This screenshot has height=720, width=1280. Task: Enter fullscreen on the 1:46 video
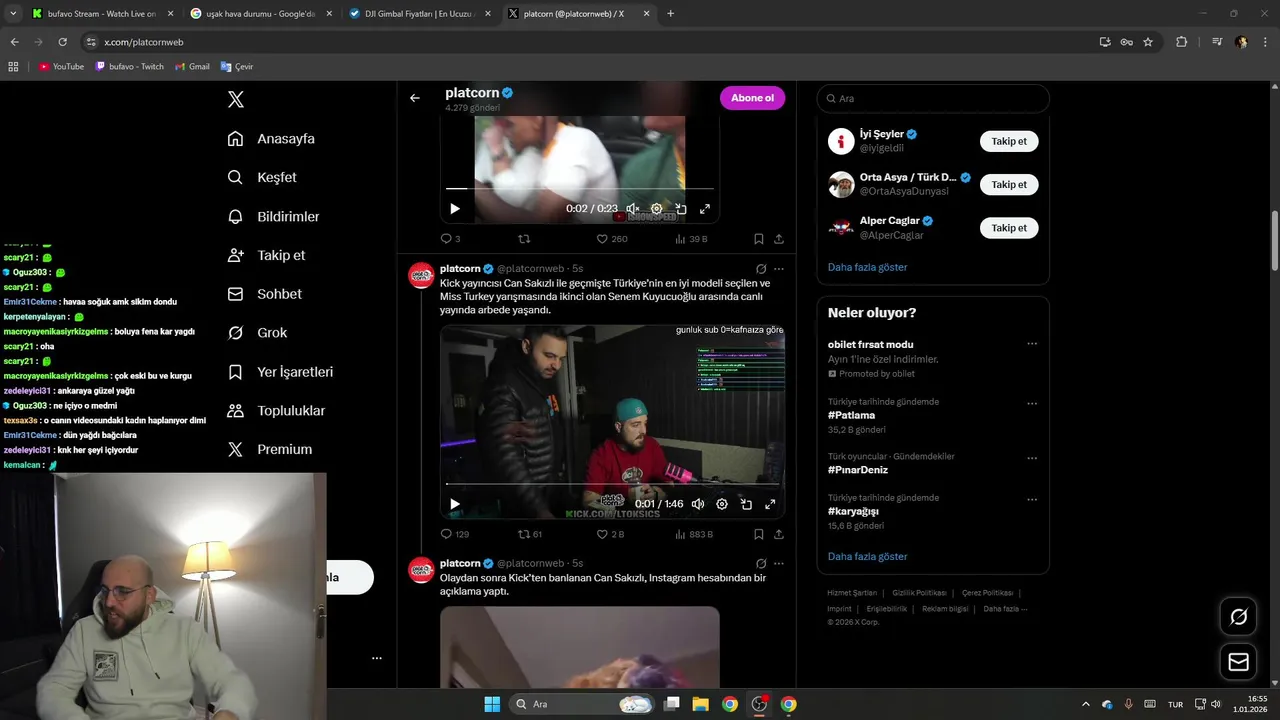point(770,504)
